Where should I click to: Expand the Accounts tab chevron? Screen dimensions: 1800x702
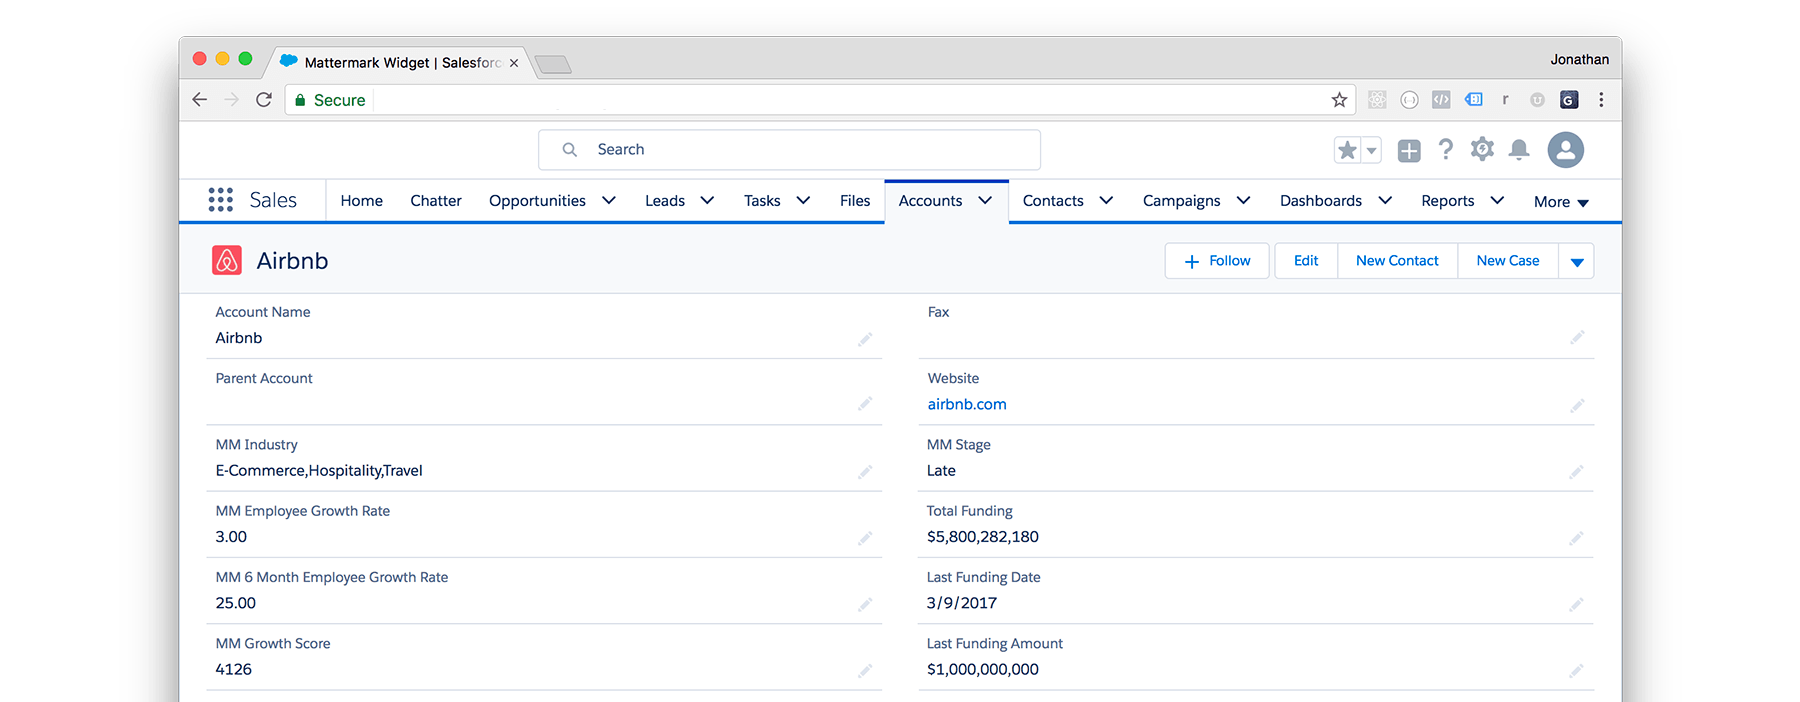point(985,200)
